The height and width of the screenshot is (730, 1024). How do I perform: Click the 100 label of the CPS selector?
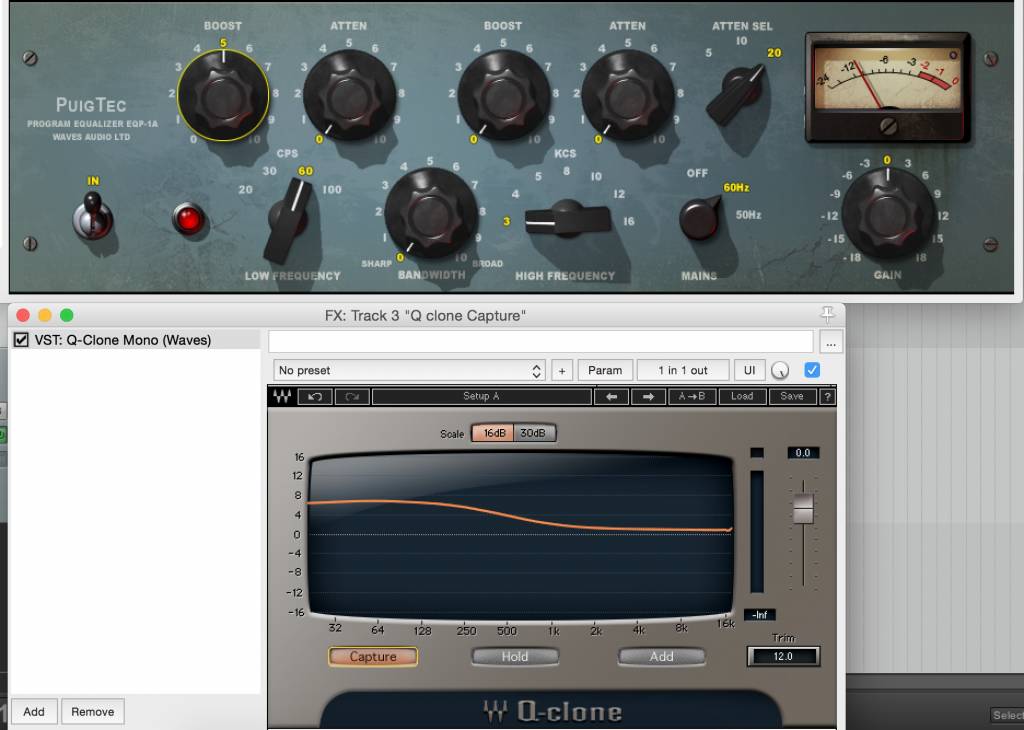pos(332,189)
